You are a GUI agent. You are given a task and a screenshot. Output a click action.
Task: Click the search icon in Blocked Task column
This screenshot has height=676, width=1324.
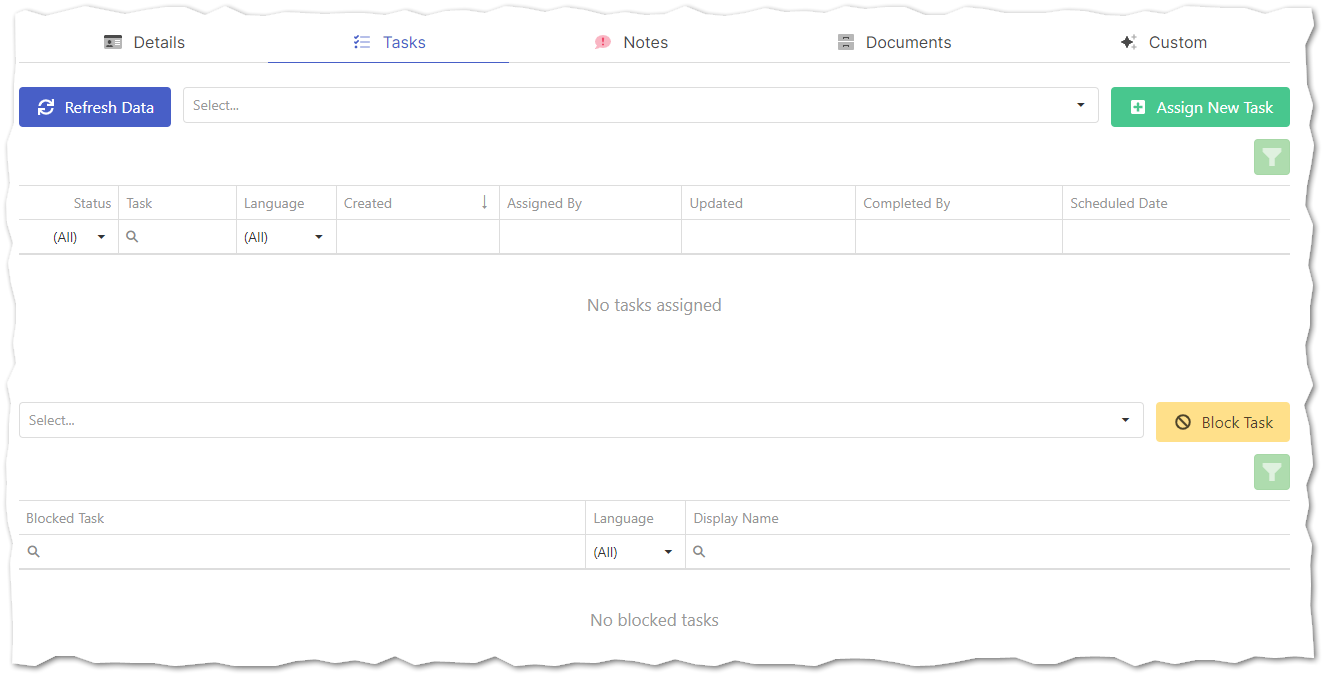point(33,551)
